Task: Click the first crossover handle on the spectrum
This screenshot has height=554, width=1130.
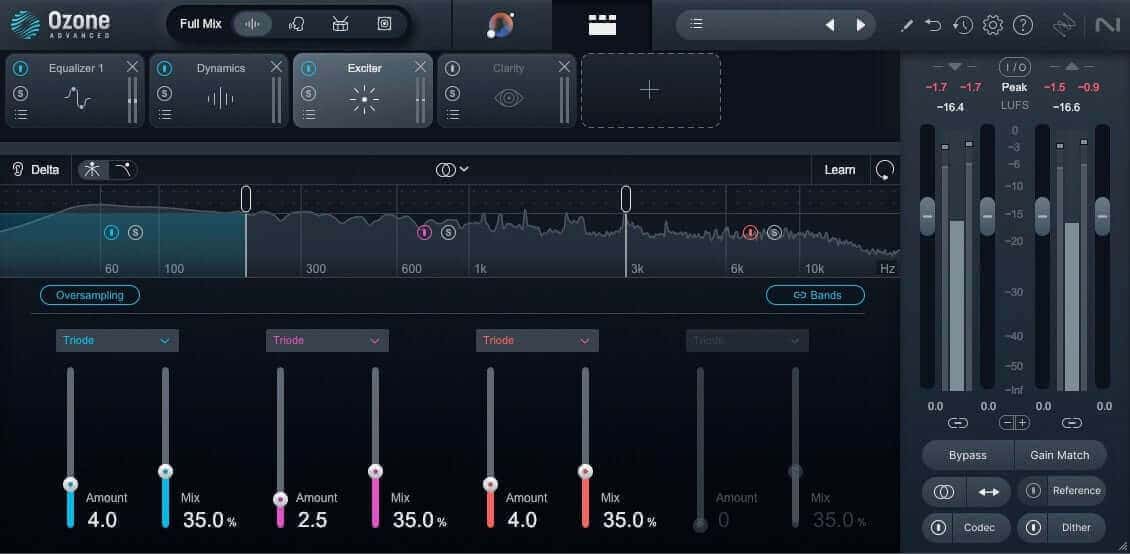Action: coord(246,199)
